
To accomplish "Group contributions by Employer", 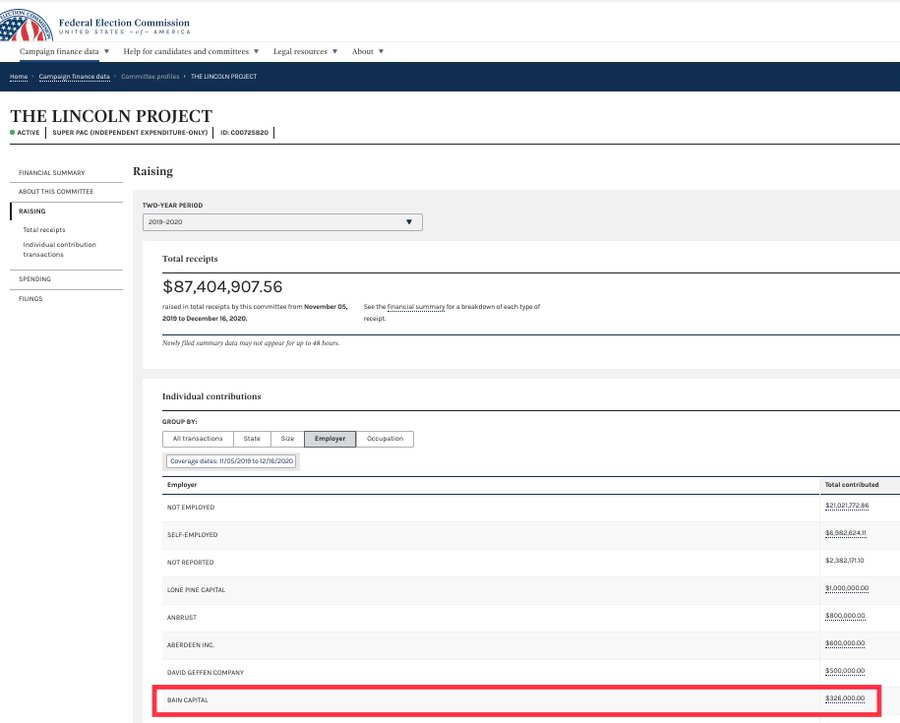I will pos(330,438).
